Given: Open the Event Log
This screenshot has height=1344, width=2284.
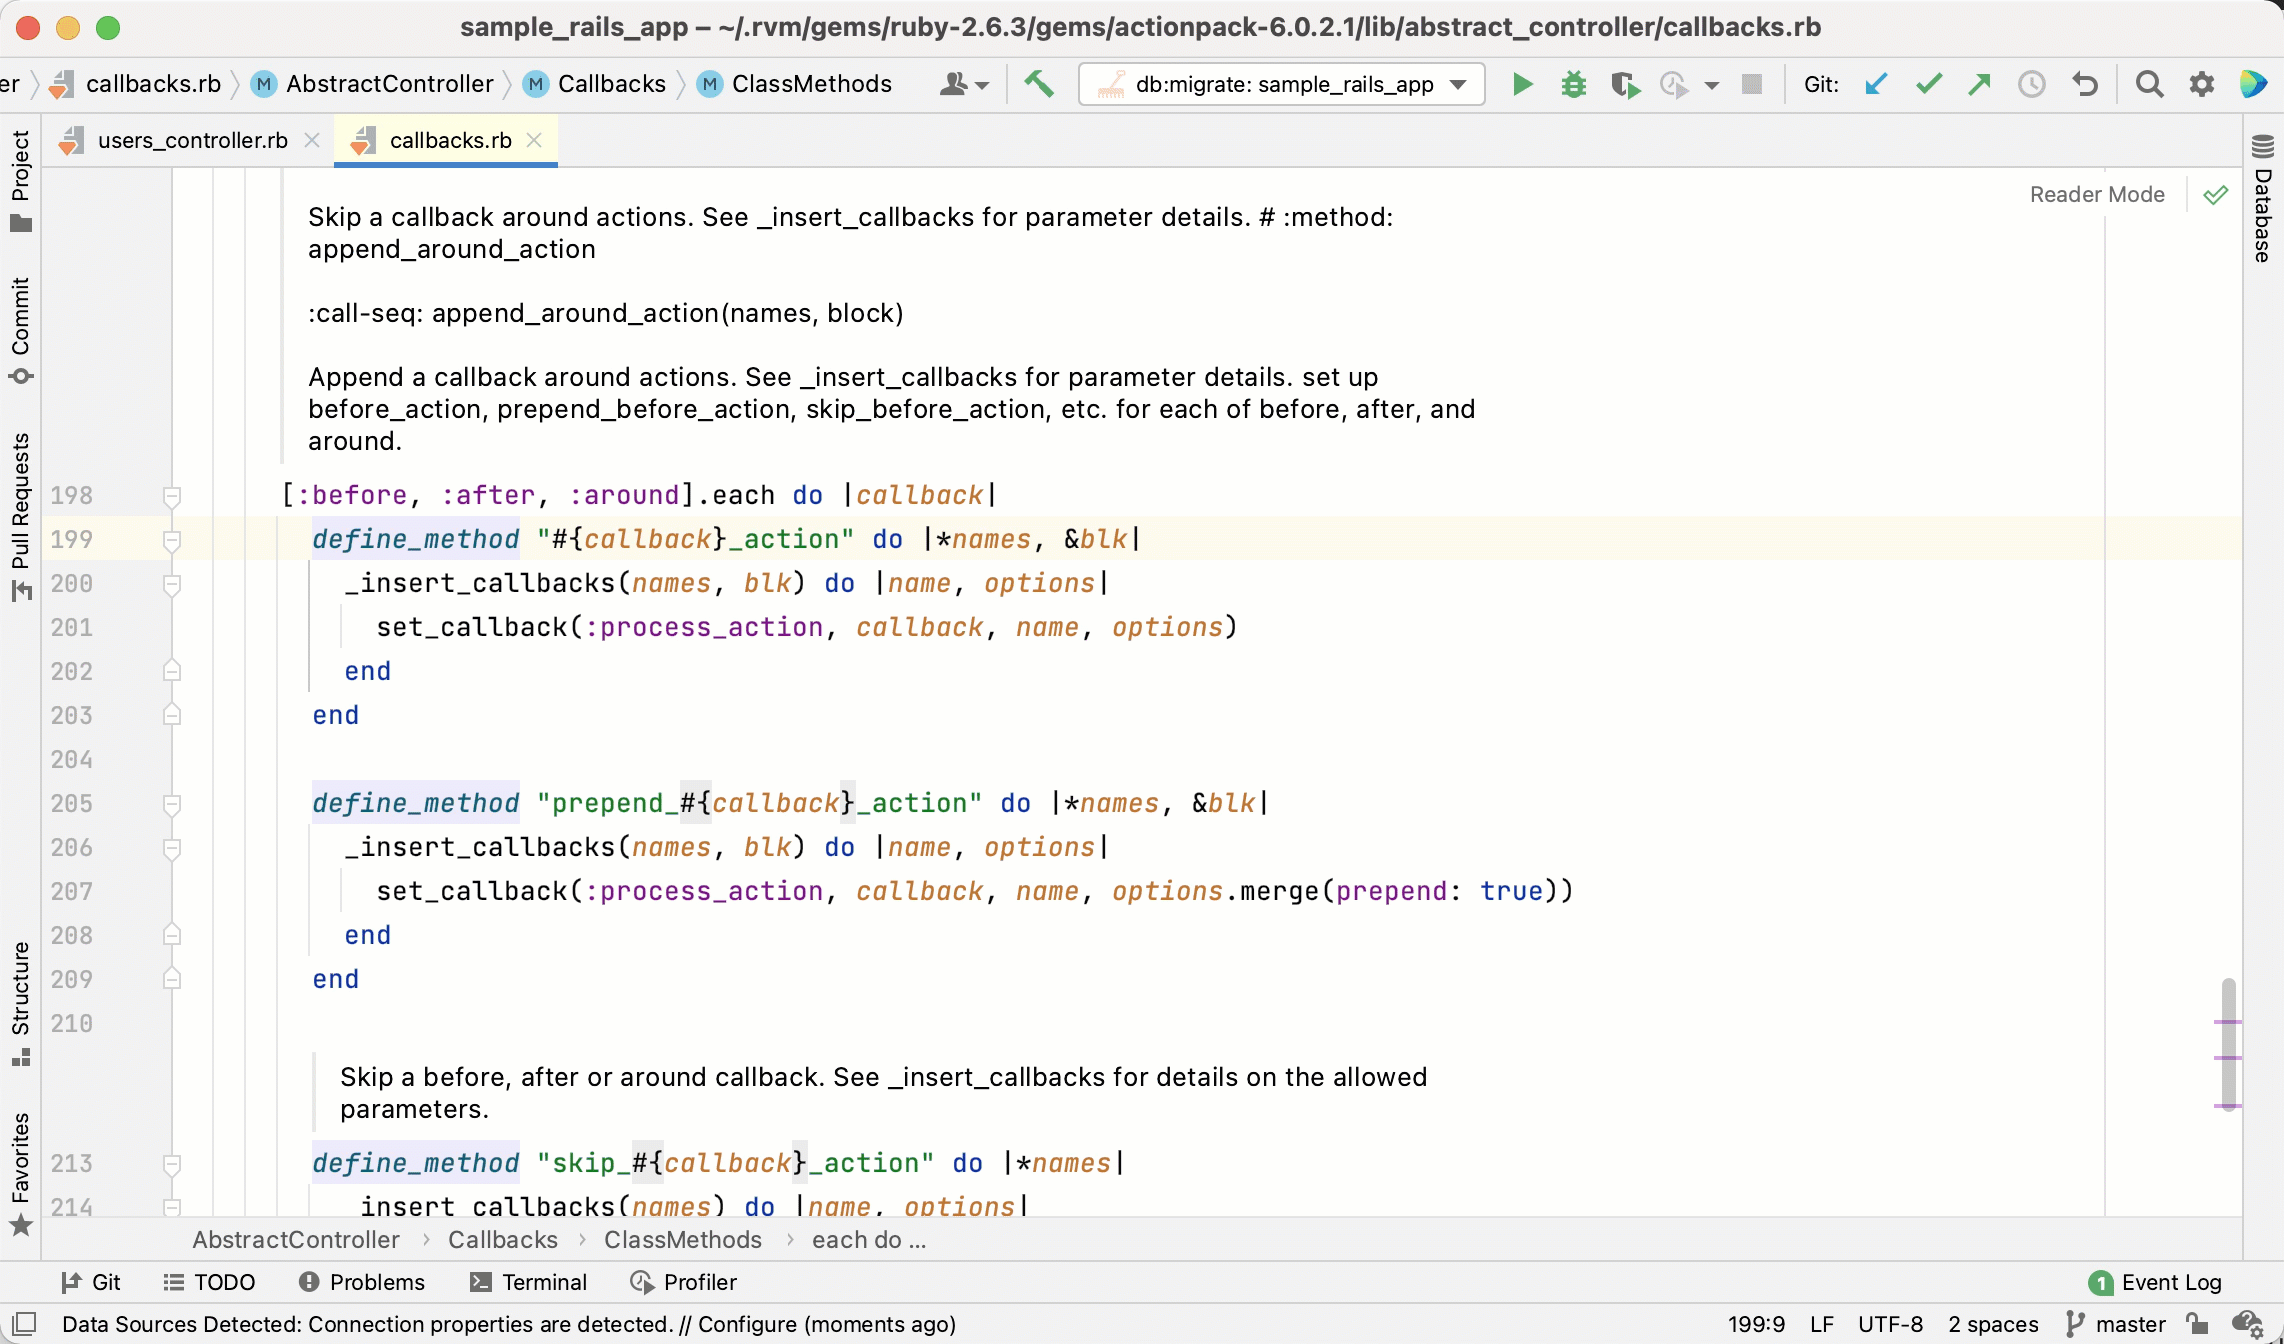Looking at the screenshot, I should coord(2170,1282).
